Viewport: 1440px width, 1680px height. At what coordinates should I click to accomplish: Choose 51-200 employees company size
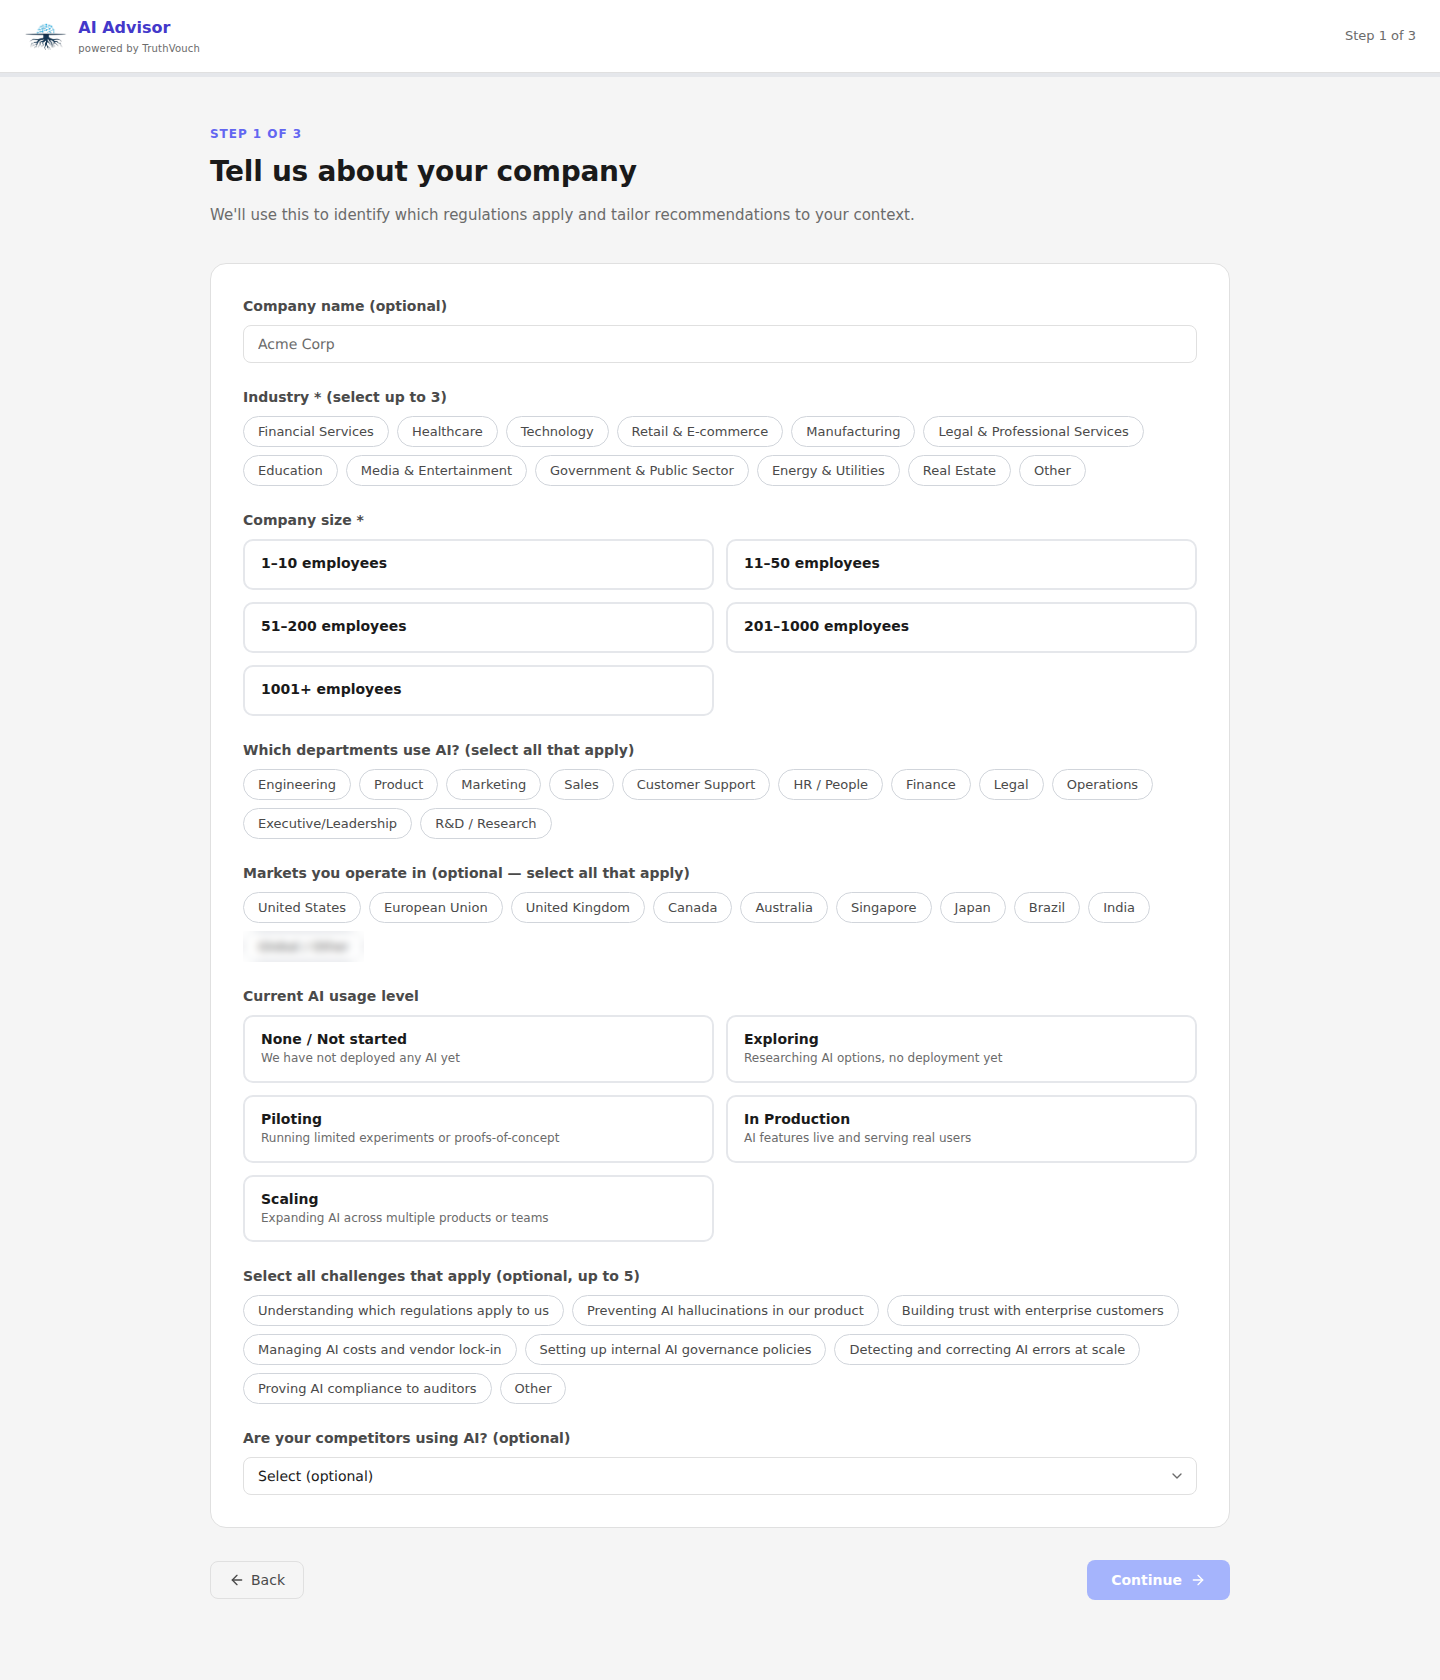(477, 627)
